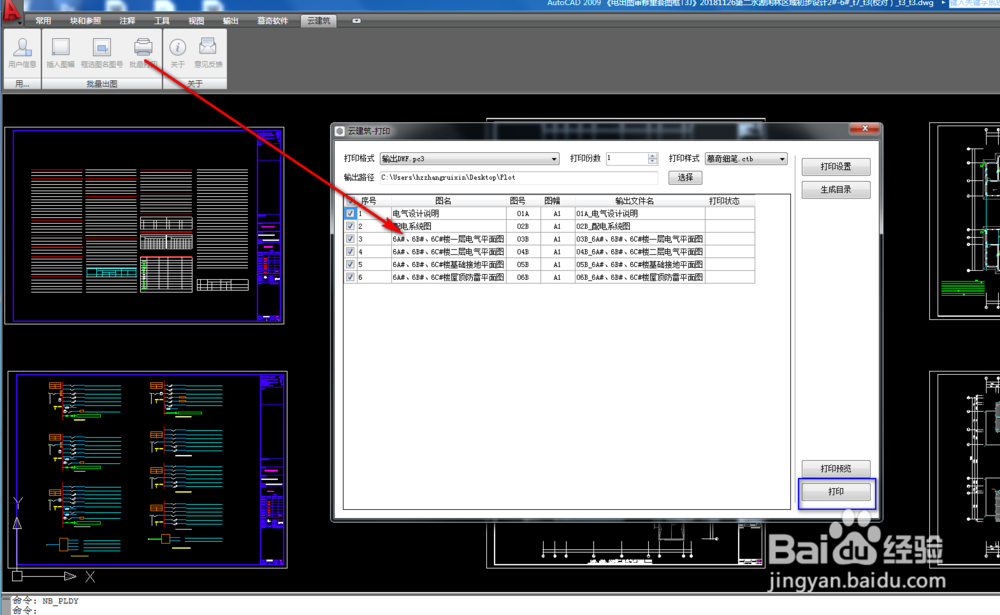The image size is (1000, 615).
Task: Switch to the 常用 ribbon tab
Action: pyautogui.click(x=43, y=20)
